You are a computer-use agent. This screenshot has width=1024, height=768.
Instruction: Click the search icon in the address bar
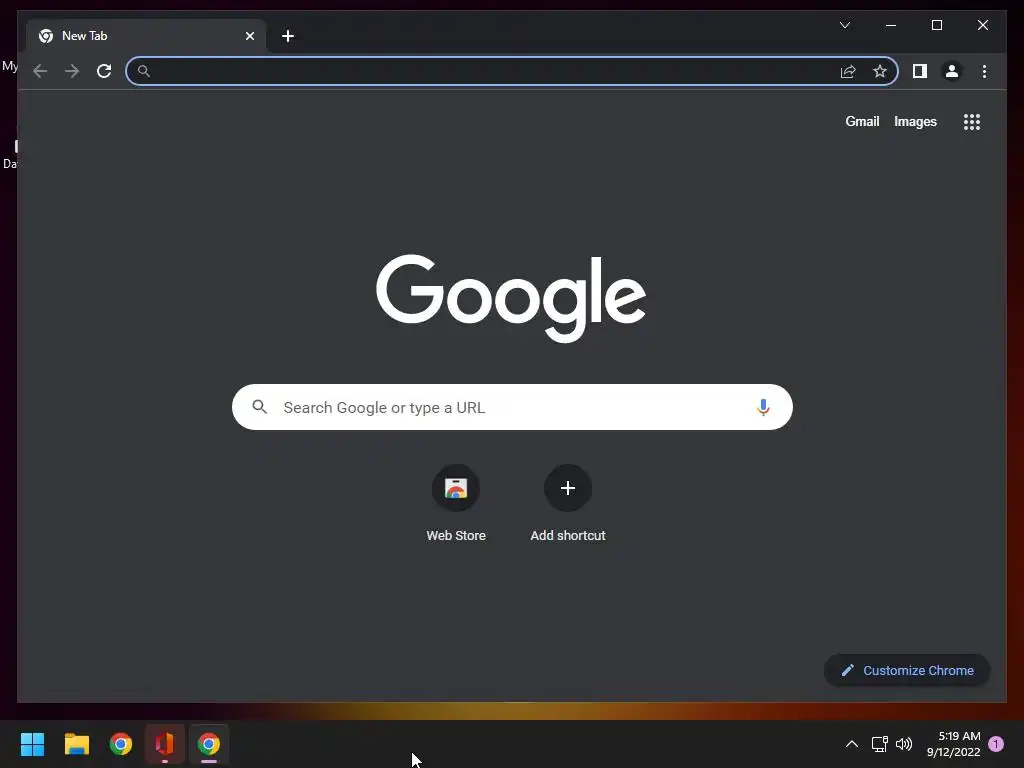coord(144,71)
